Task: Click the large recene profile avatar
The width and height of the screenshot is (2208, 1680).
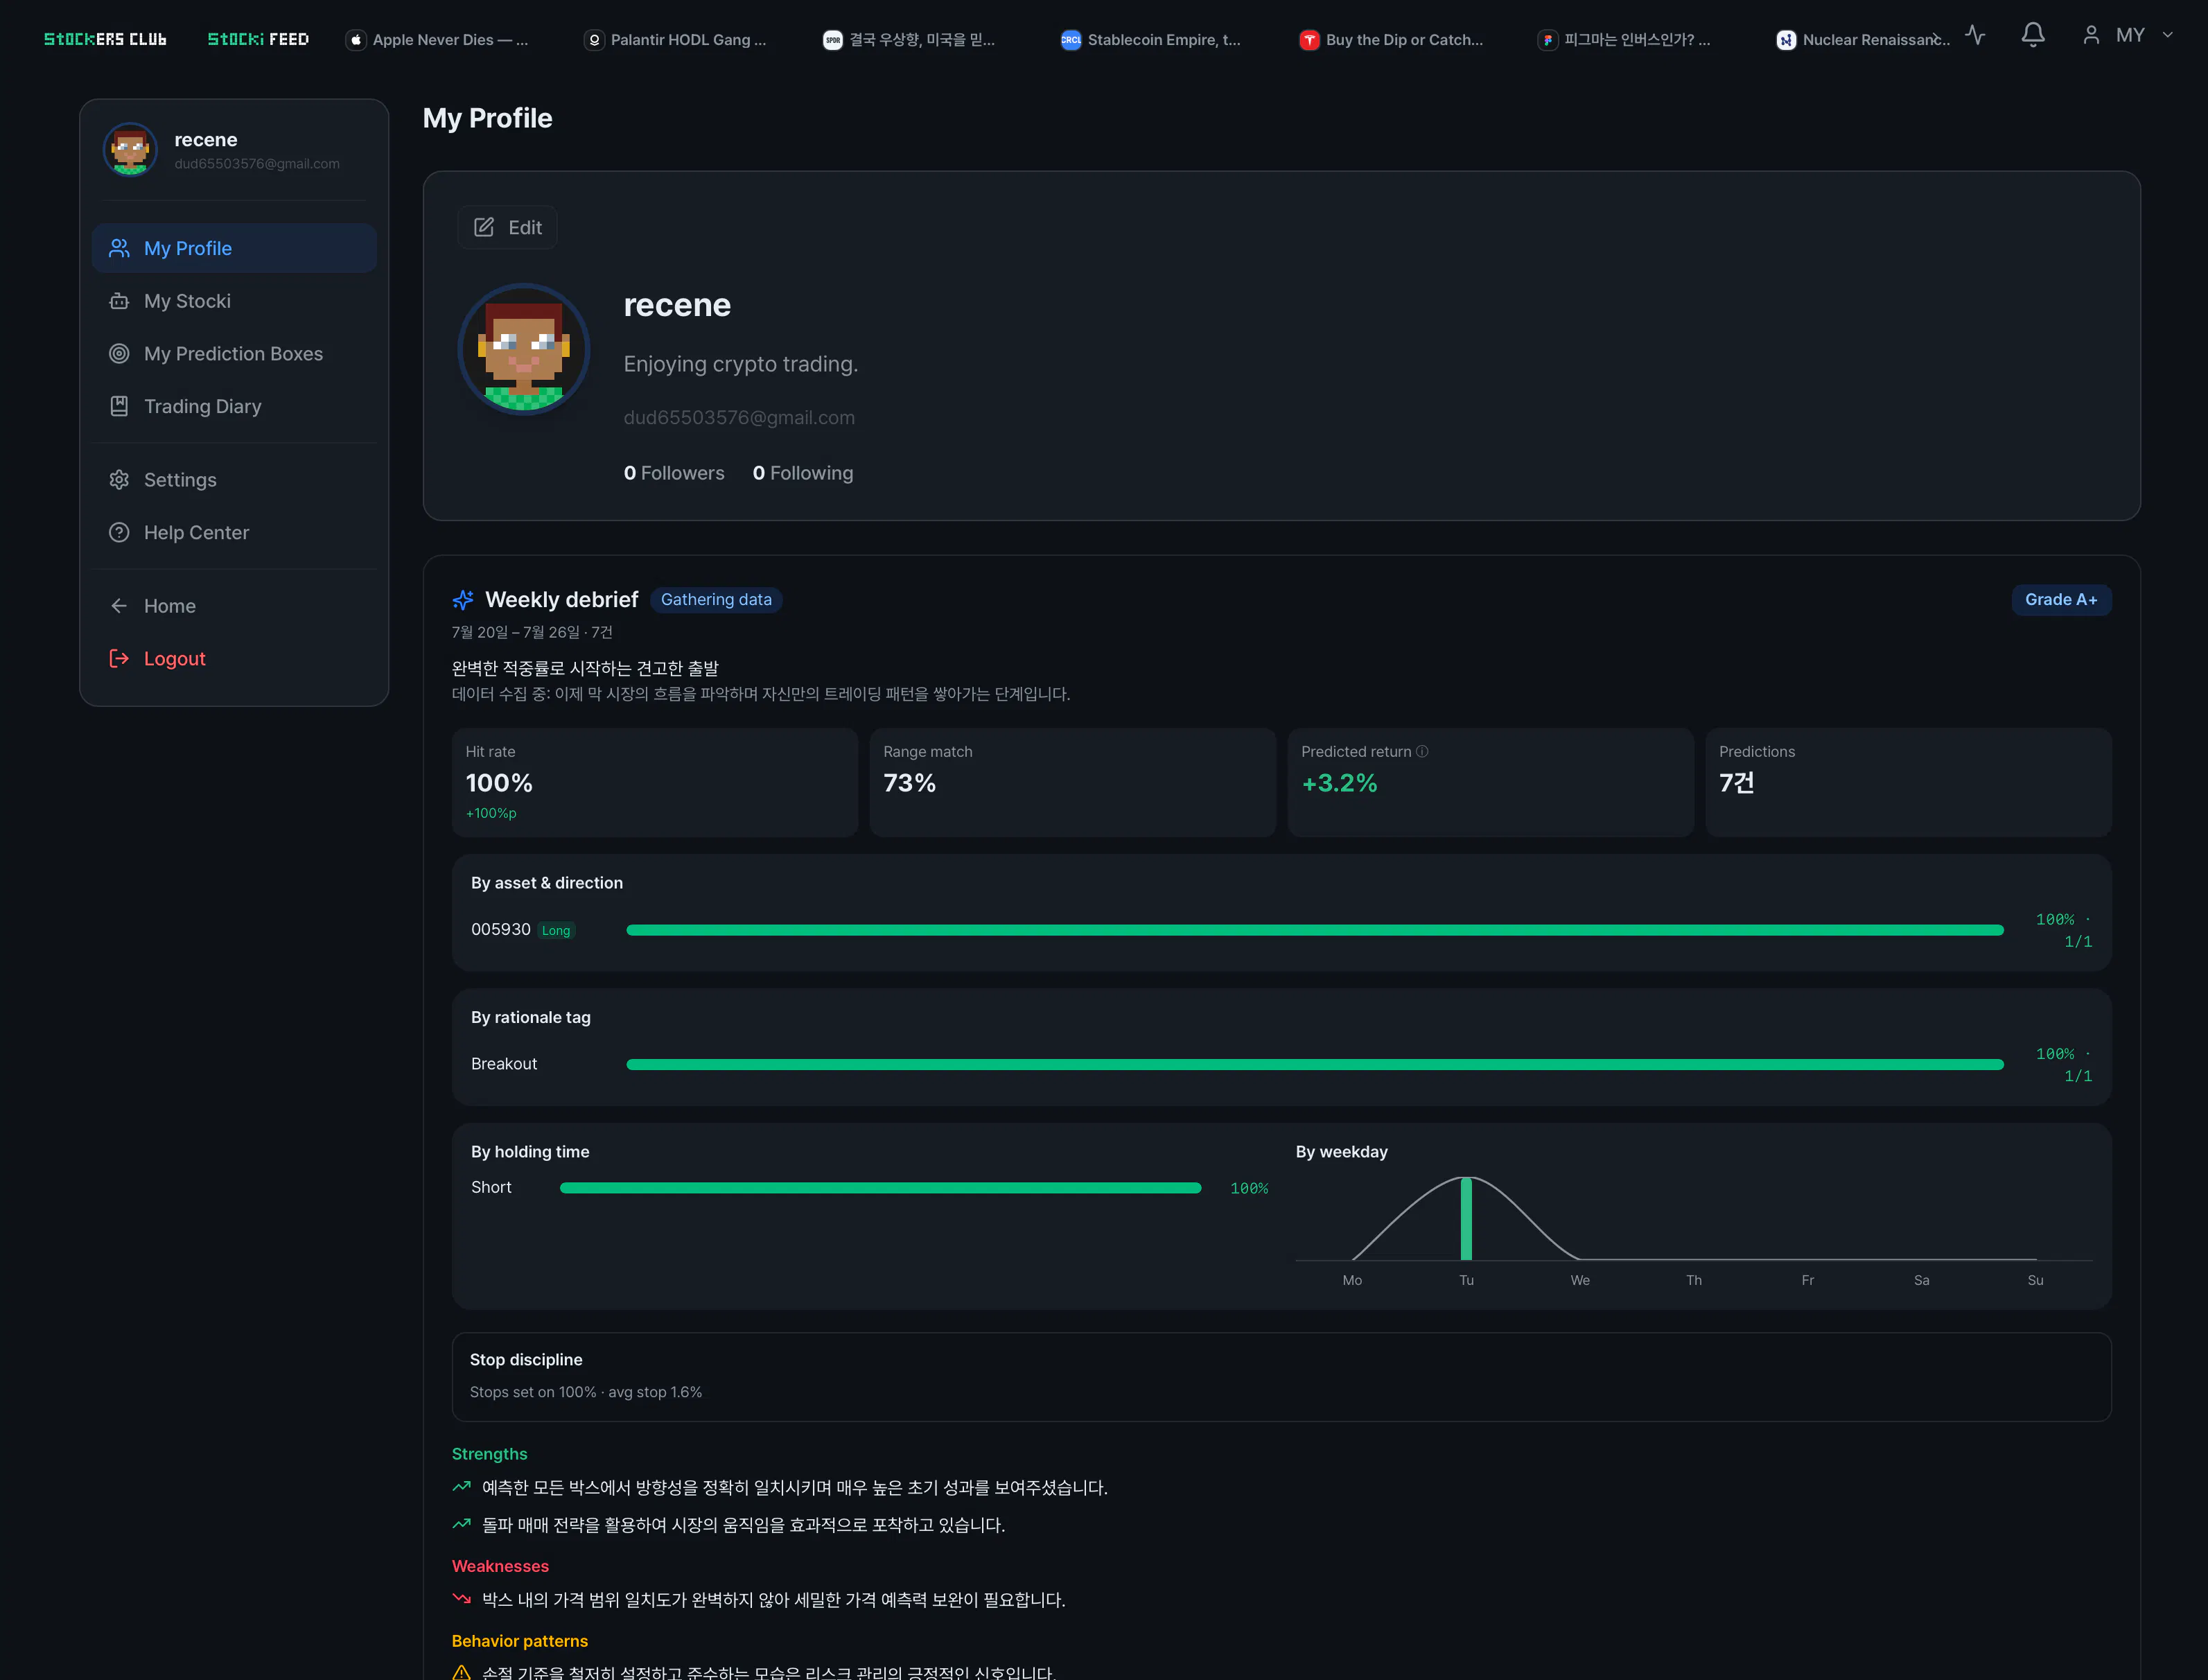Action: 524,349
